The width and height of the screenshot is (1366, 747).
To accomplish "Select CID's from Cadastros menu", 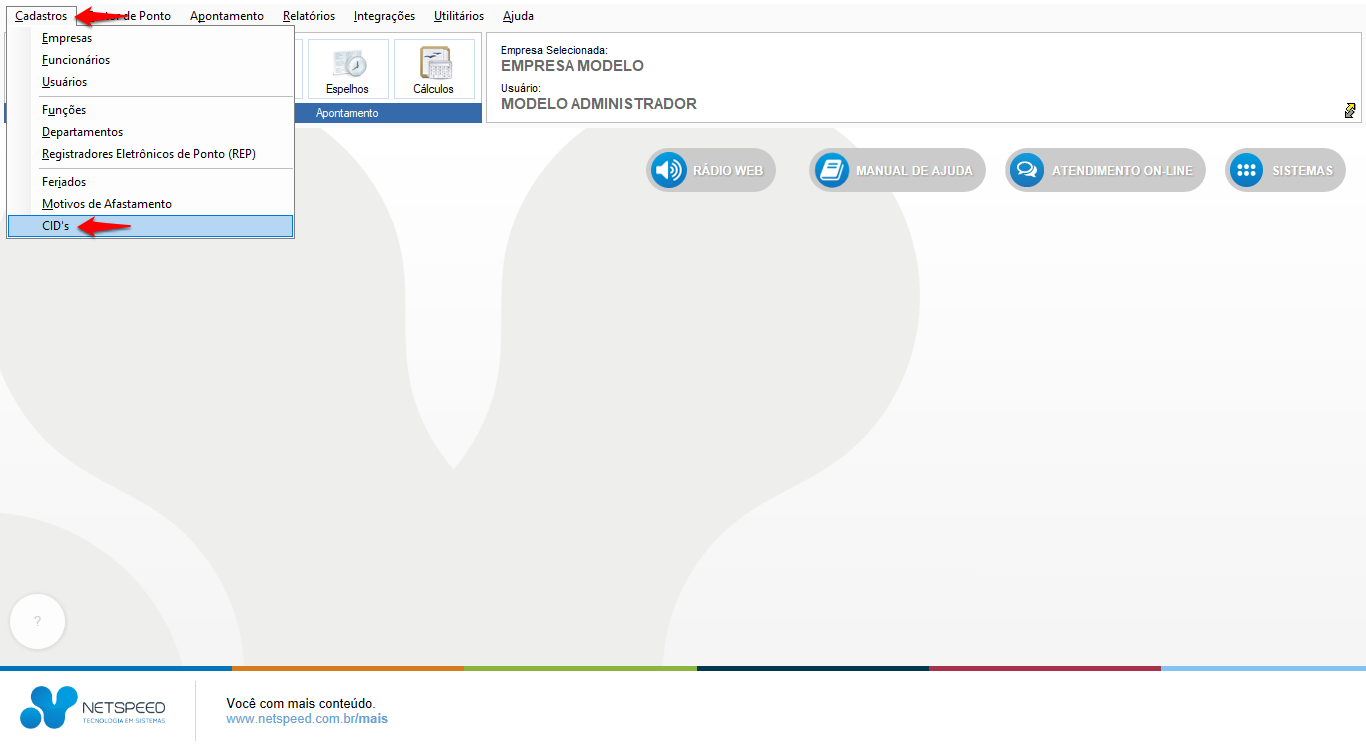I will [56, 227].
